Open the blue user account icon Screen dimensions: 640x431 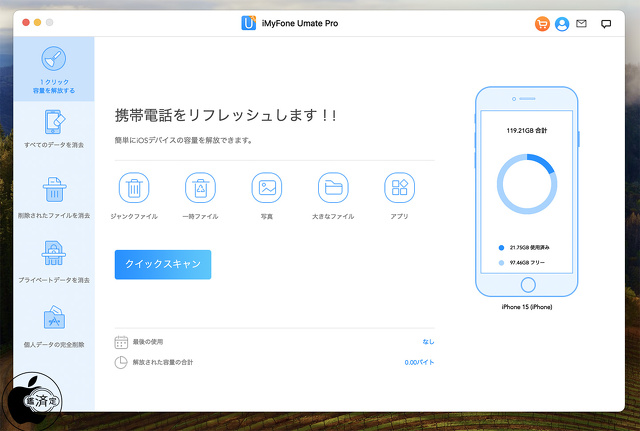point(562,24)
